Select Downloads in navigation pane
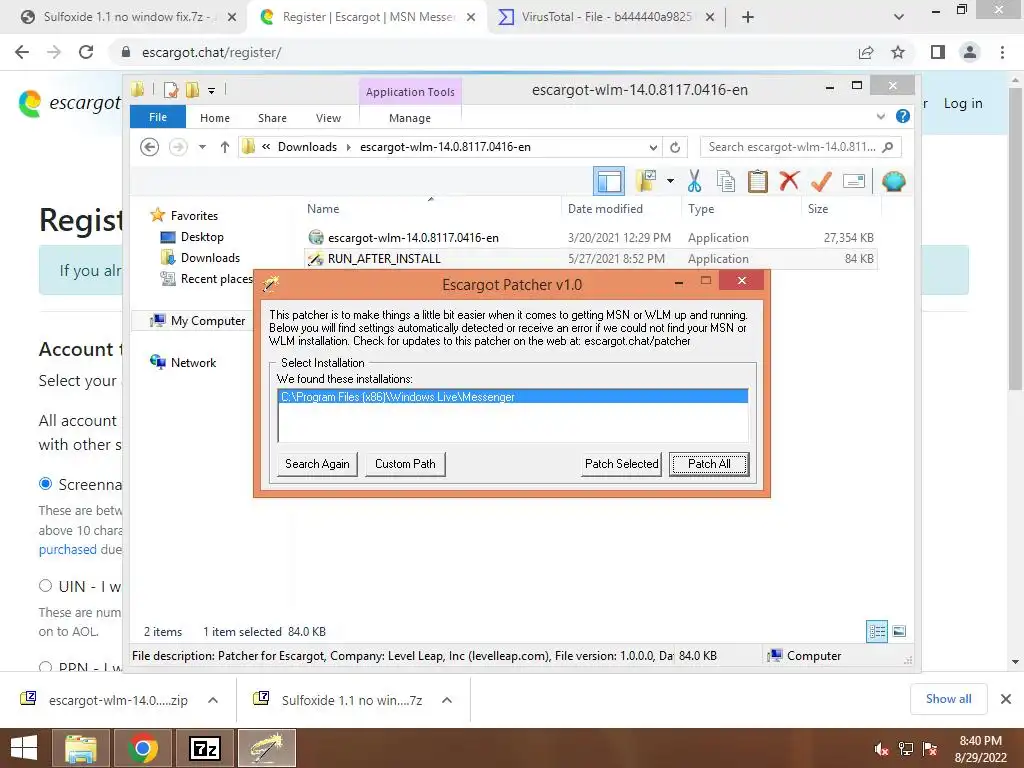The width and height of the screenshot is (1024, 768). pyautogui.click(x=210, y=257)
